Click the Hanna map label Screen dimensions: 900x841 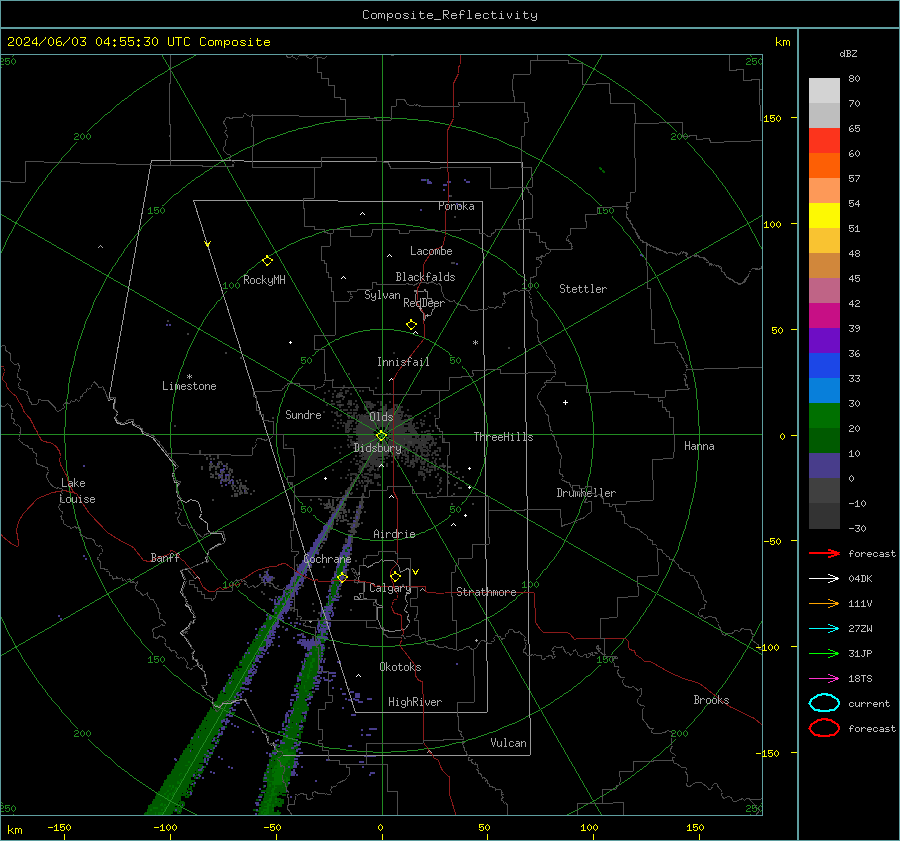pos(699,446)
